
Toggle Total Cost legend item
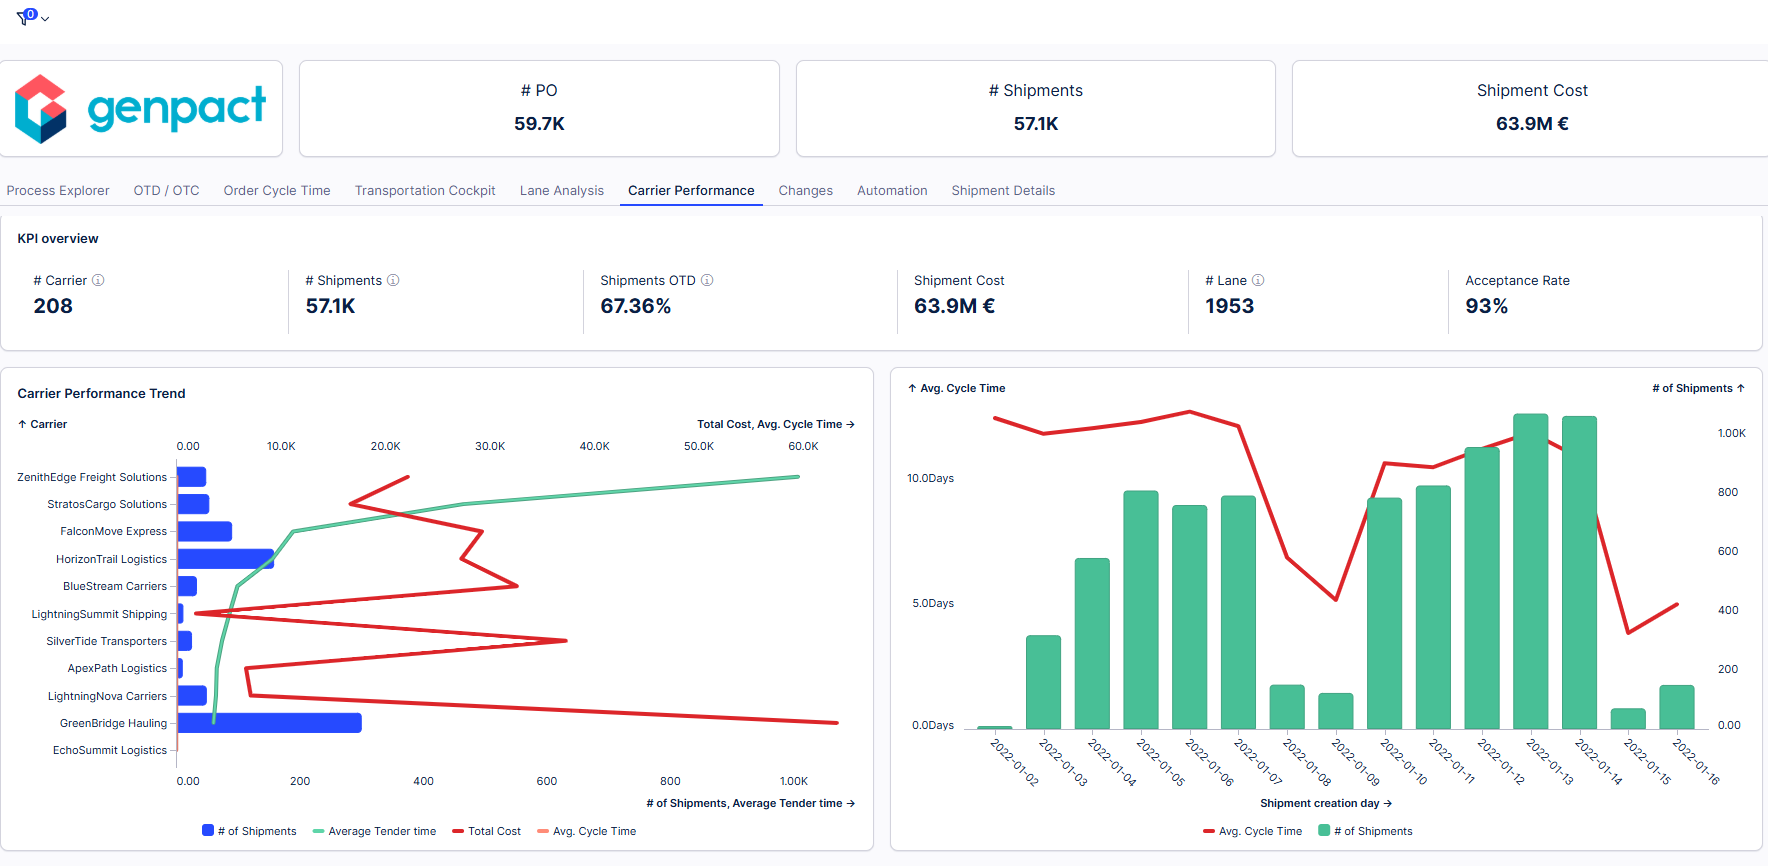[486, 831]
